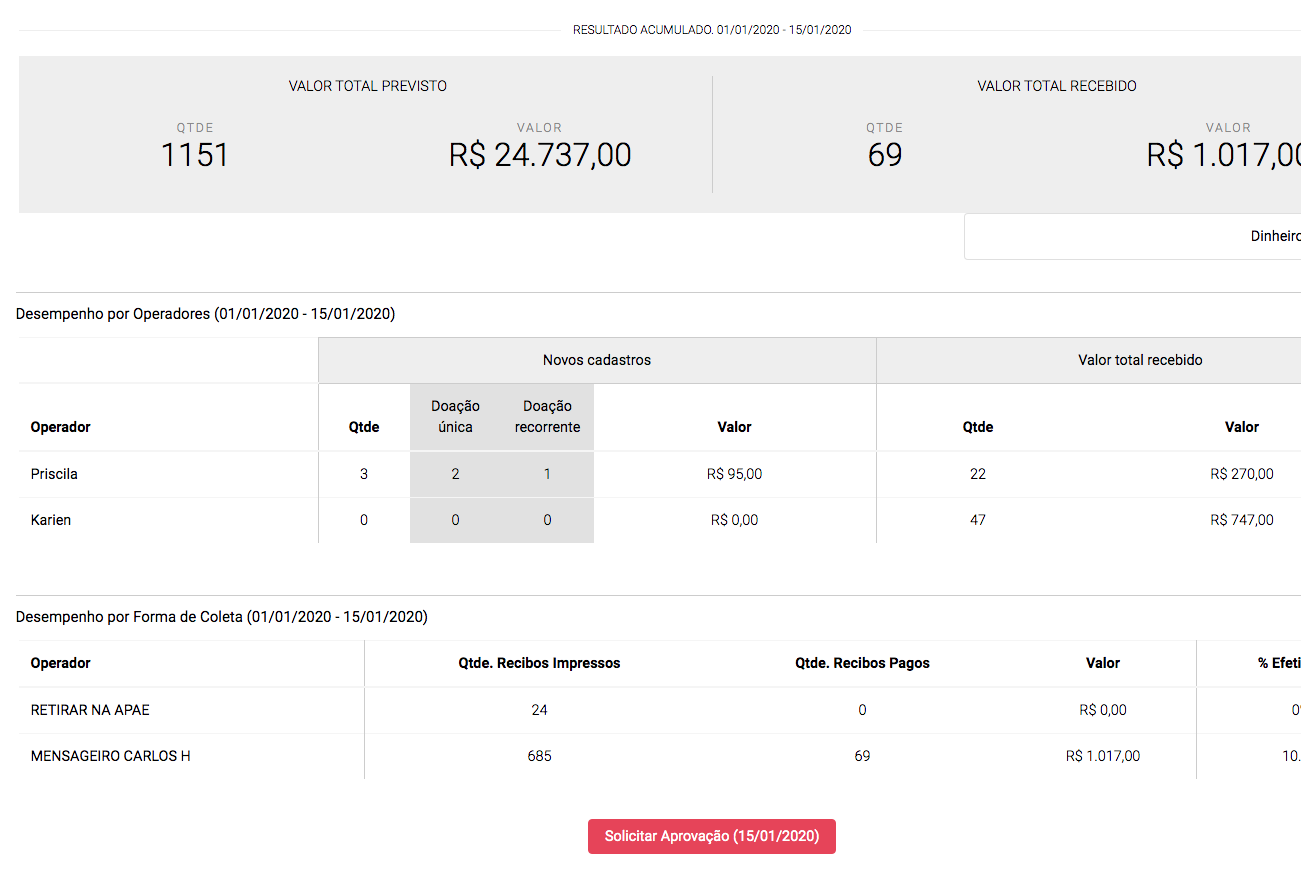Click the Qtde. Recibos Impressos column header

(539, 663)
